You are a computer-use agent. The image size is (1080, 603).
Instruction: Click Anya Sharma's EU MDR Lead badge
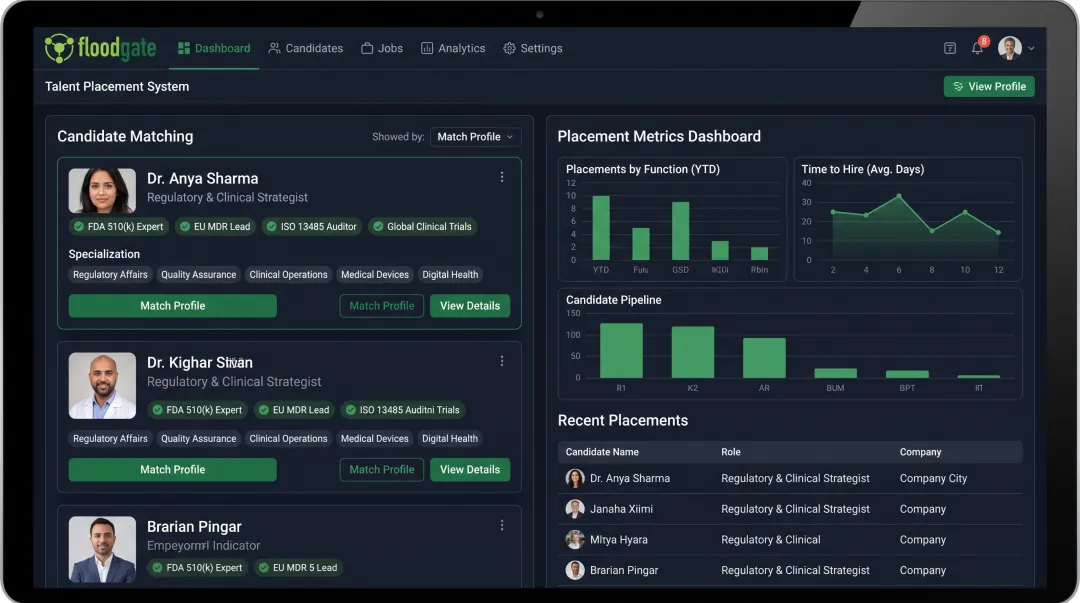pos(216,227)
